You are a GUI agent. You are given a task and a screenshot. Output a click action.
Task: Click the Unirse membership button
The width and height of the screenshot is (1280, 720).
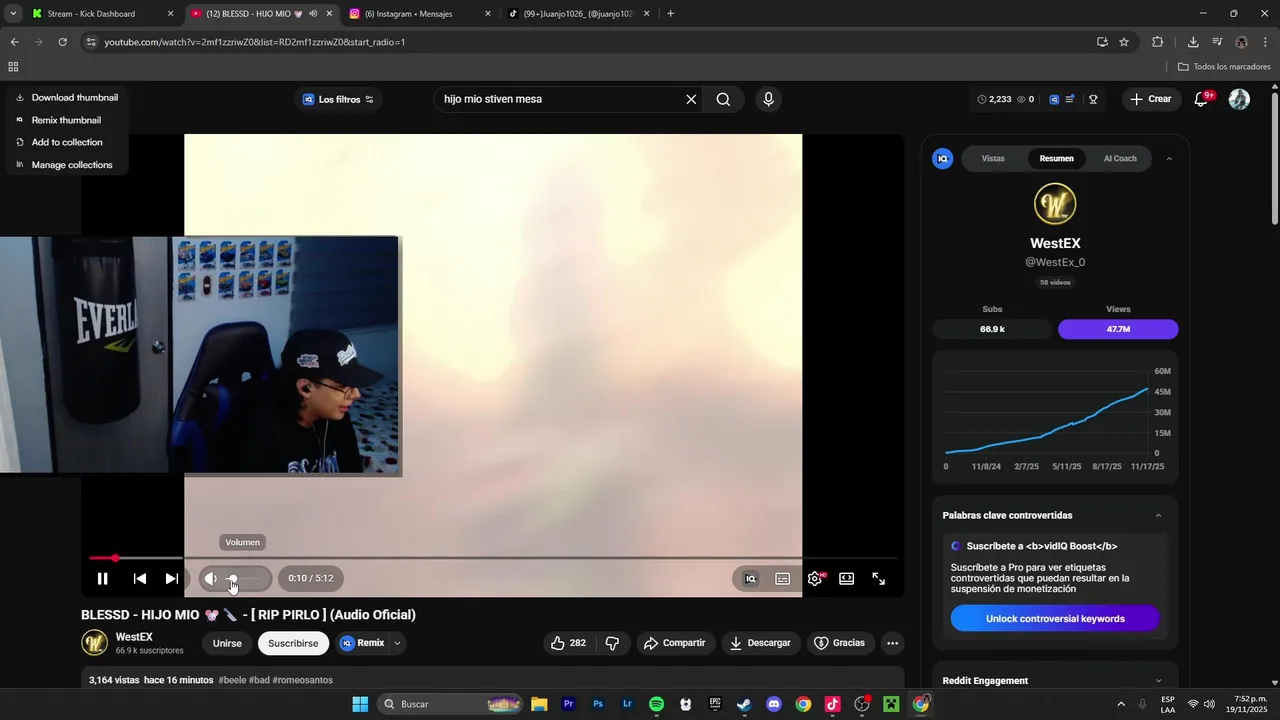227,643
